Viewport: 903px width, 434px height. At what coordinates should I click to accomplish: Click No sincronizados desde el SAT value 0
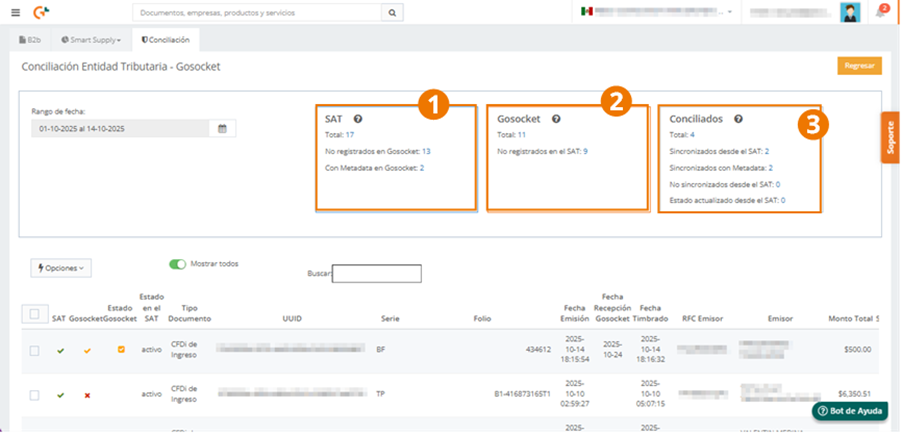[777, 184]
